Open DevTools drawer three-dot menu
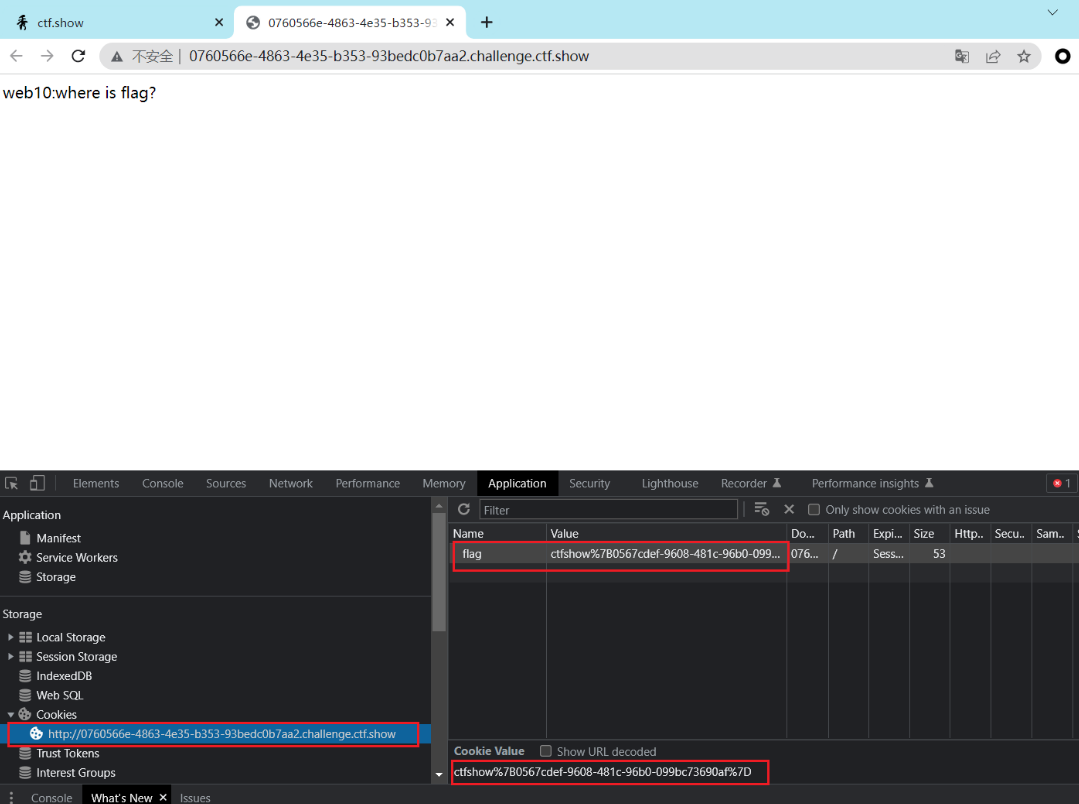Image resolution: width=1079 pixels, height=804 pixels. click(x=11, y=797)
